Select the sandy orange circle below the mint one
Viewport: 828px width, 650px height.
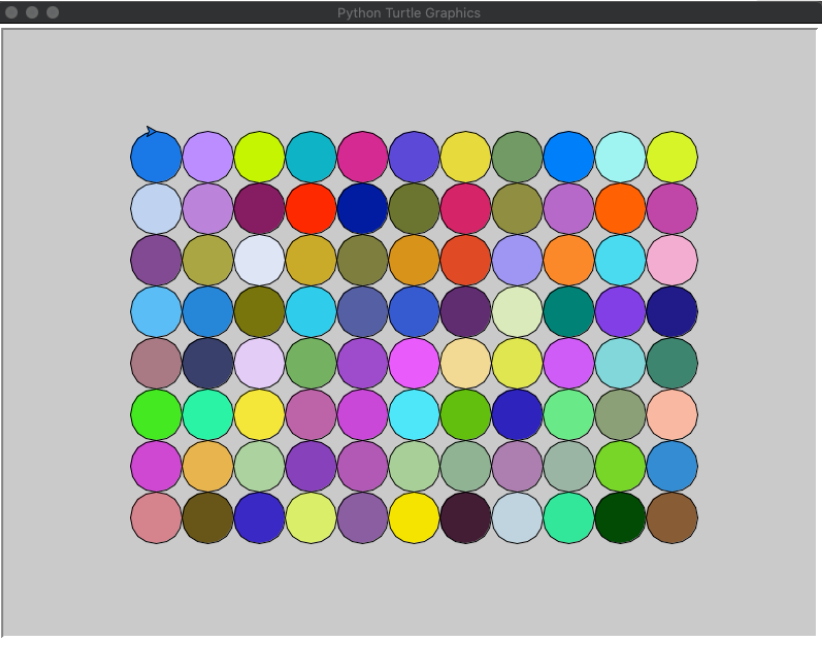208,467
